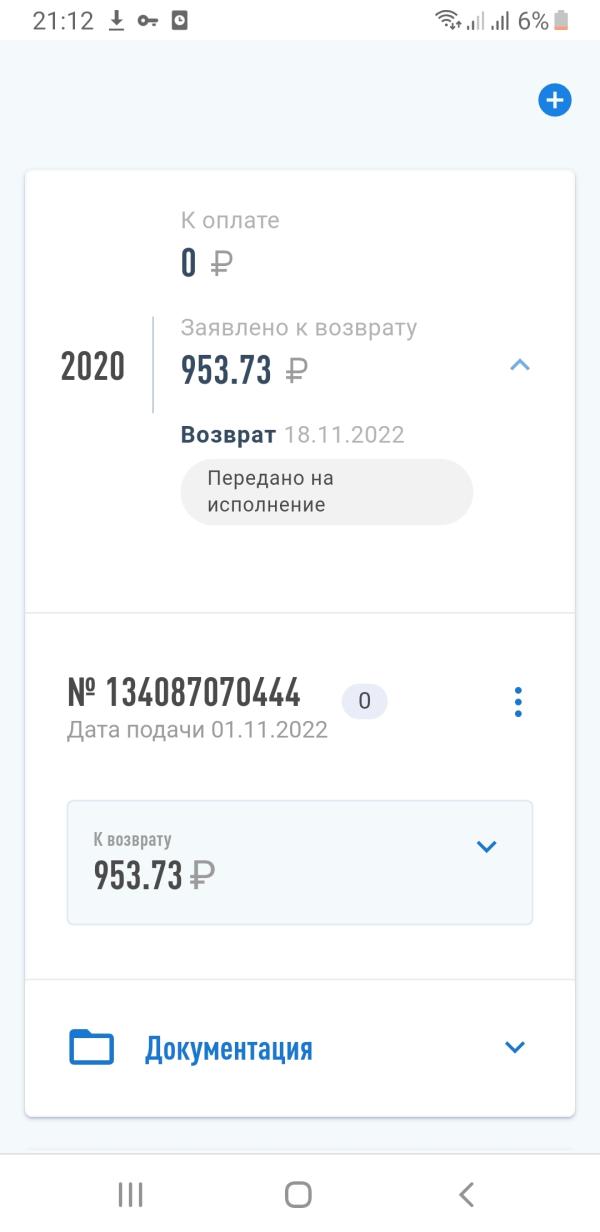
Task: Tap the download icon in status bar
Action: (x=117, y=20)
